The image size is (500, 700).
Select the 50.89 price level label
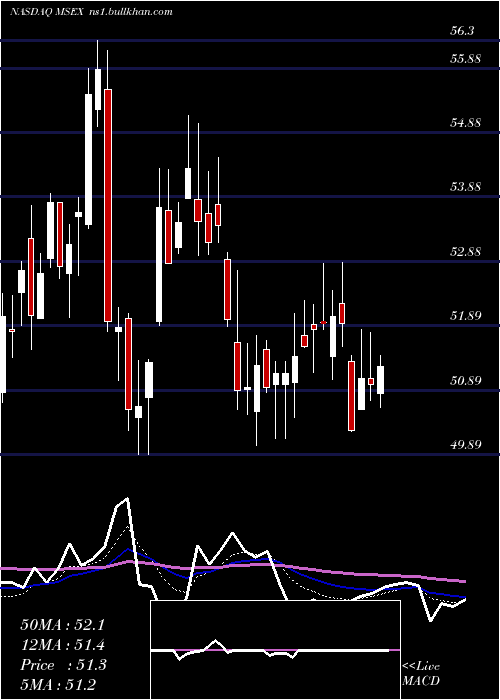pos(466,380)
